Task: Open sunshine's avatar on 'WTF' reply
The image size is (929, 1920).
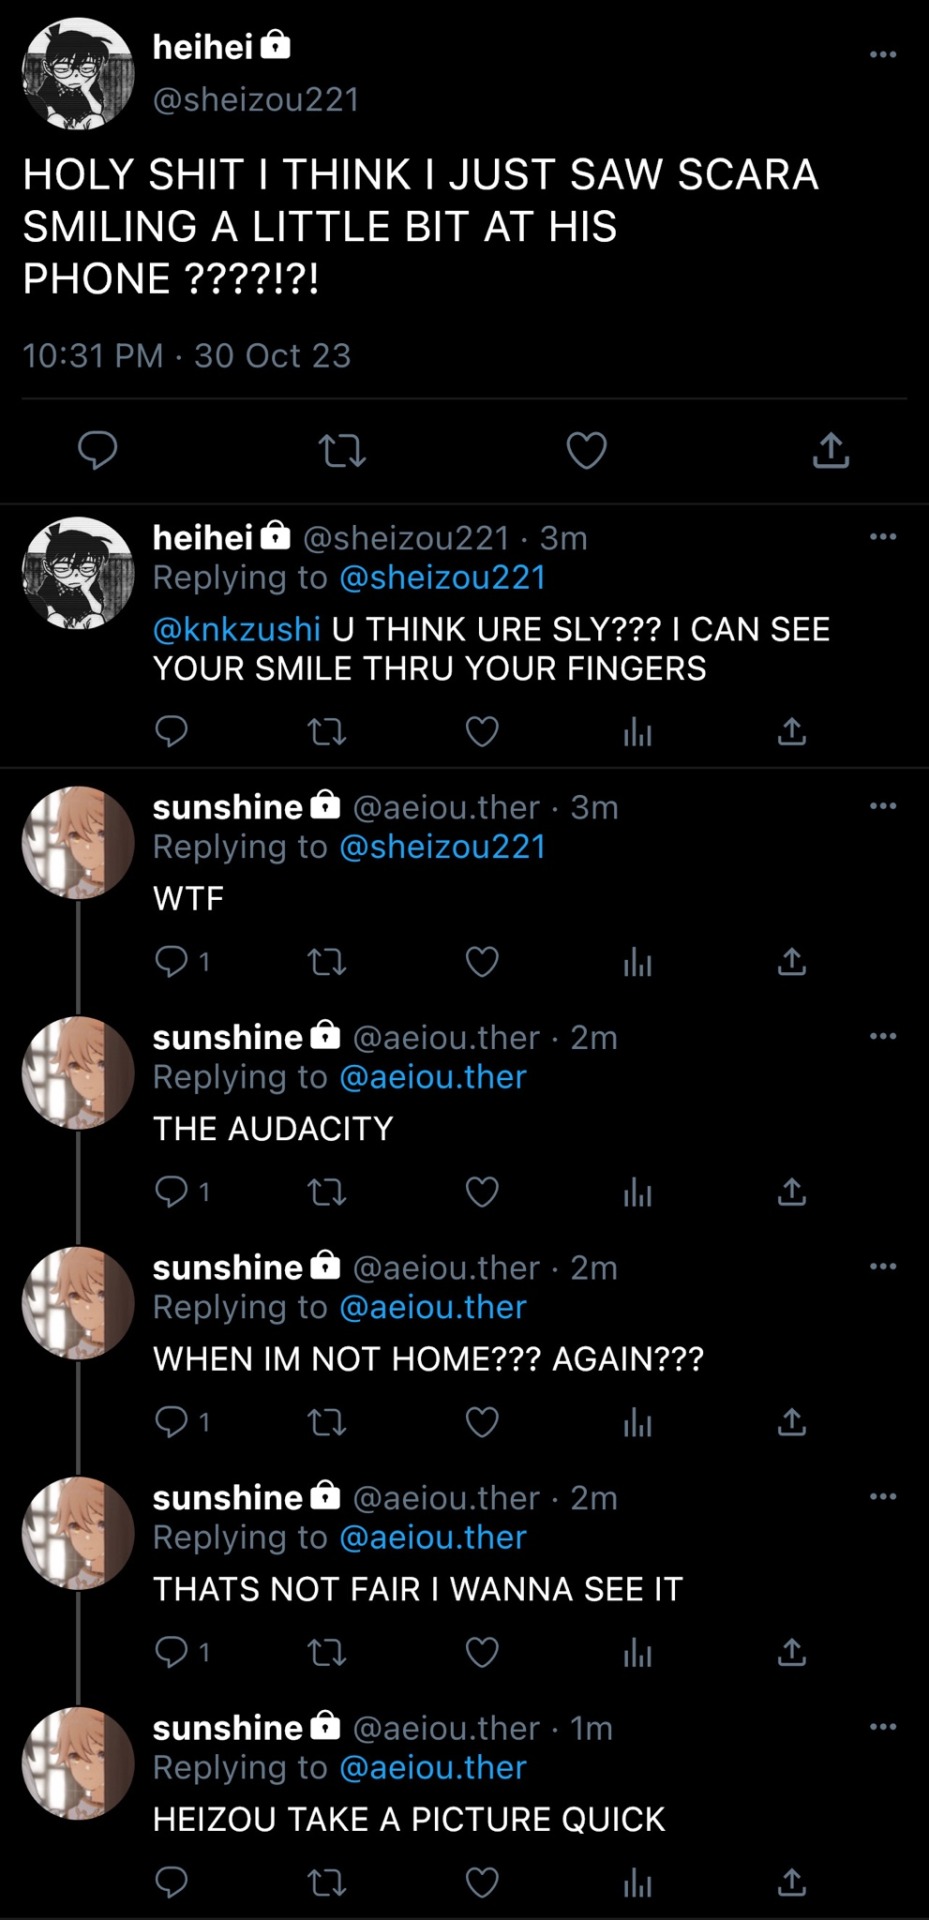Action: click(78, 842)
